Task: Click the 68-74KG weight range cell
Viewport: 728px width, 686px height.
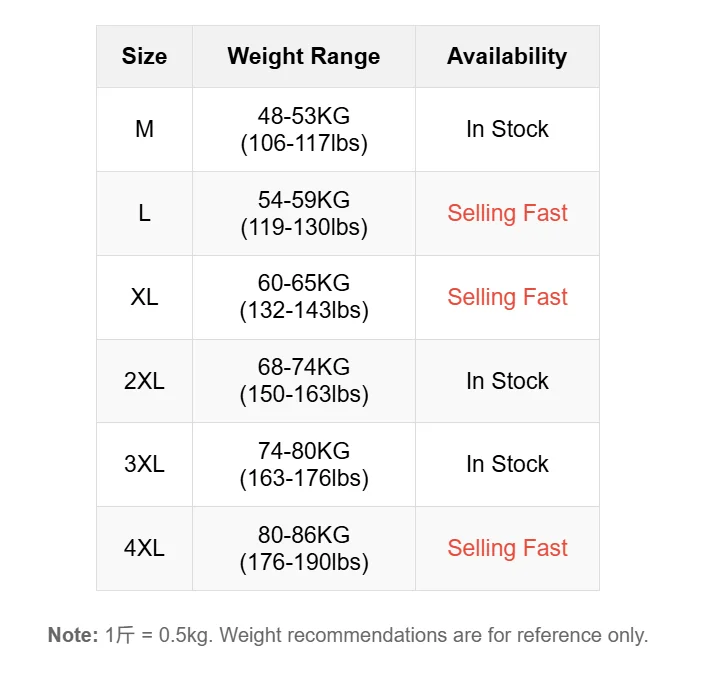Action: 303,381
